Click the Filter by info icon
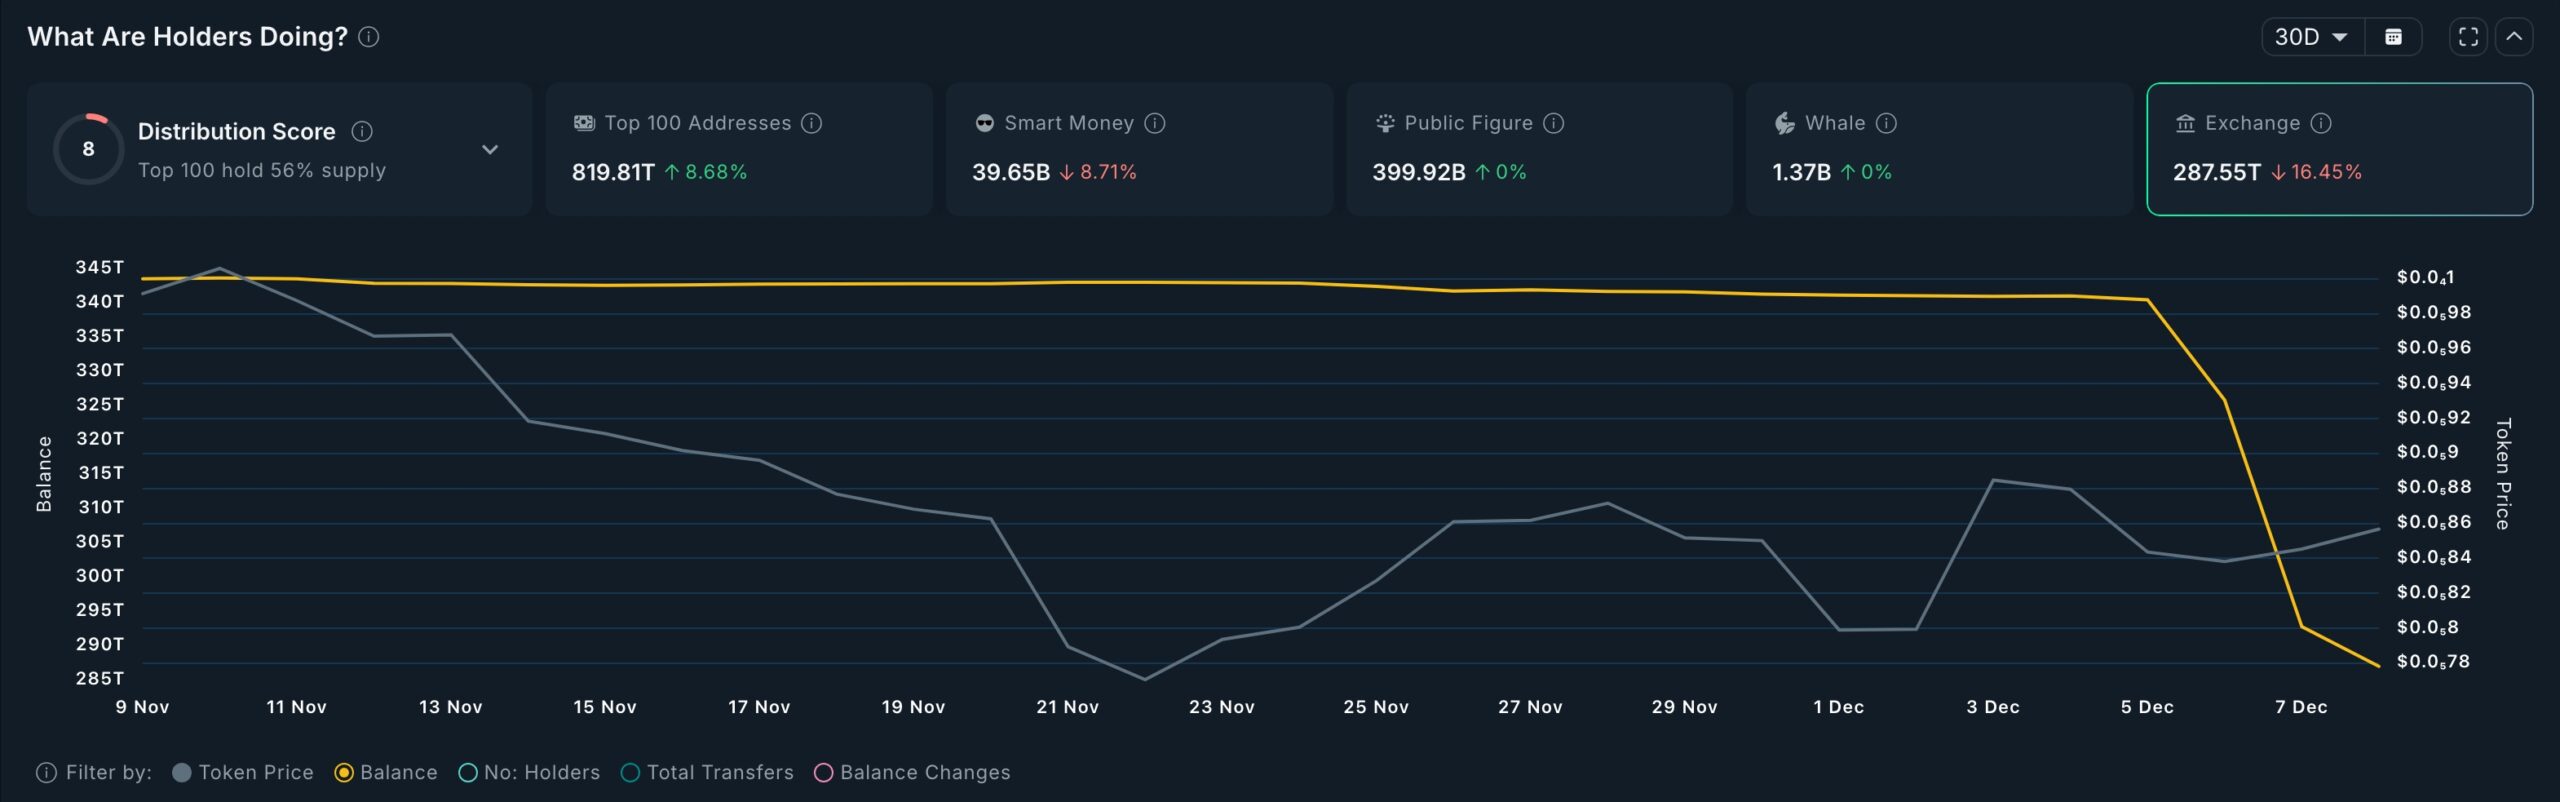The image size is (2560, 802). click(x=46, y=773)
